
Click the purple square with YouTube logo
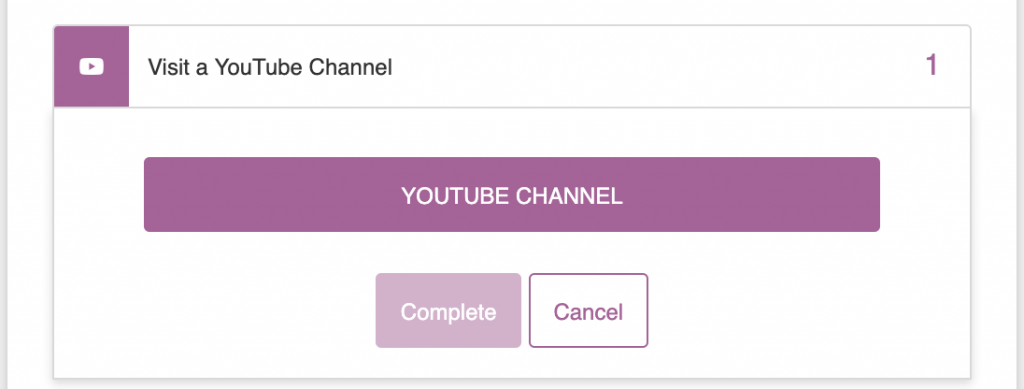coord(91,67)
